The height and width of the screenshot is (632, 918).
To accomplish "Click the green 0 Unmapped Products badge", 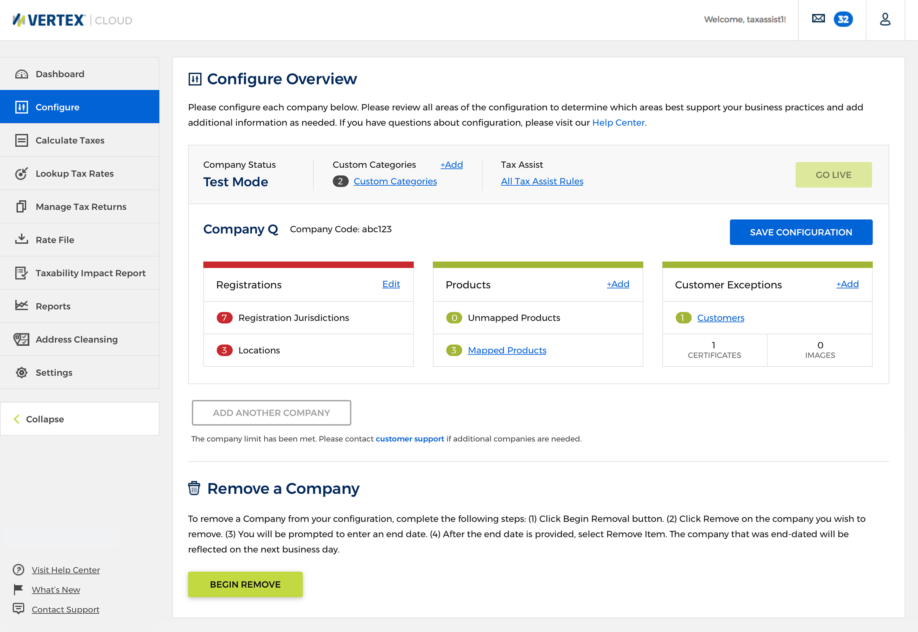I will coord(454,317).
